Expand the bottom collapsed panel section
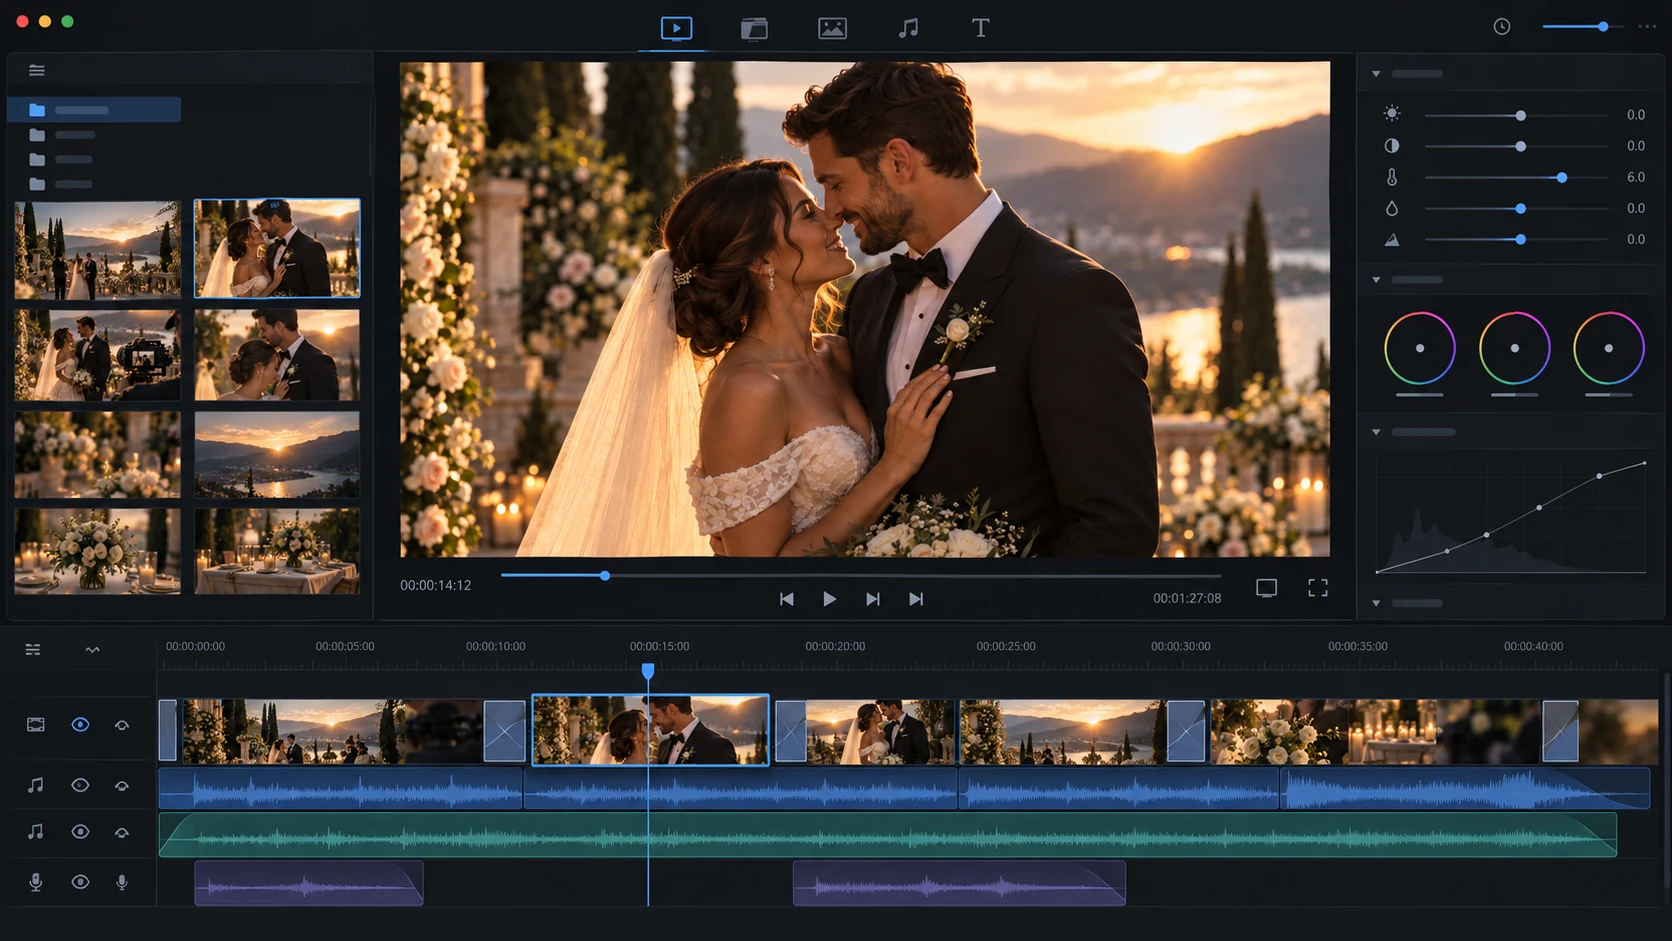The width and height of the screenshot is (1672, 941). point(1376,603)
